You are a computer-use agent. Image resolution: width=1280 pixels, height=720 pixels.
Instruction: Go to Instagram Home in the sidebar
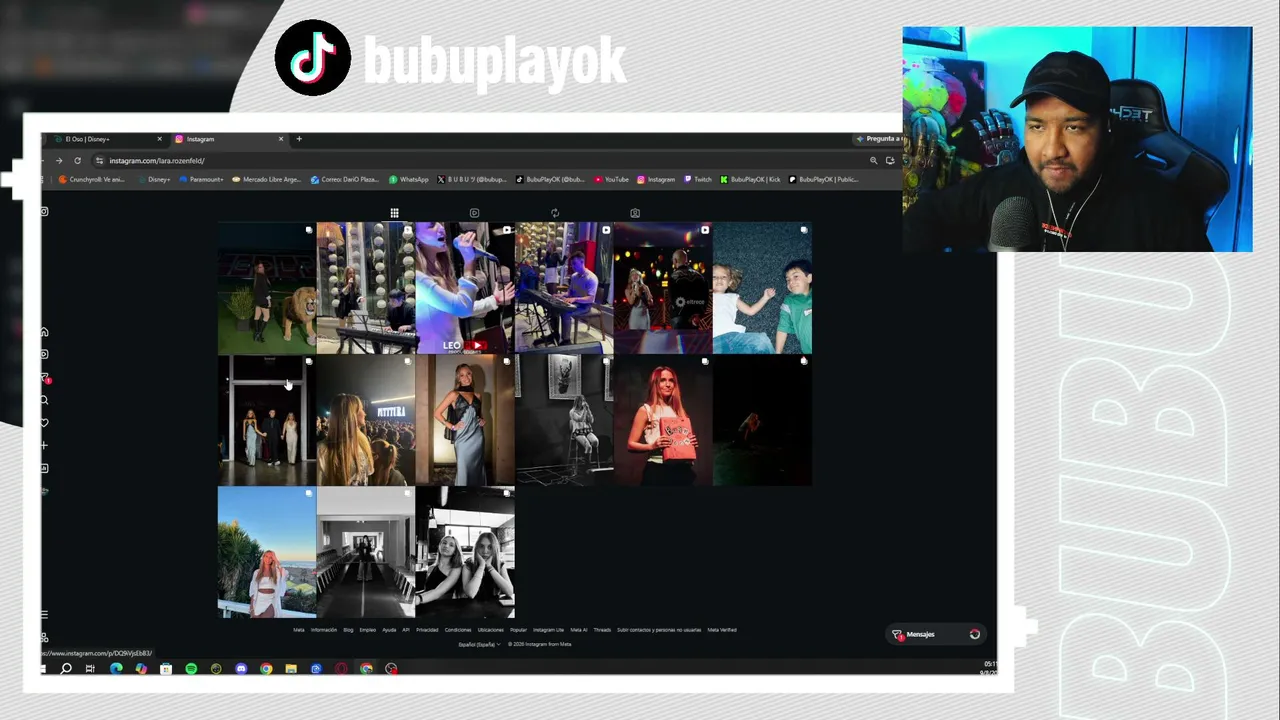click(44, 332)
